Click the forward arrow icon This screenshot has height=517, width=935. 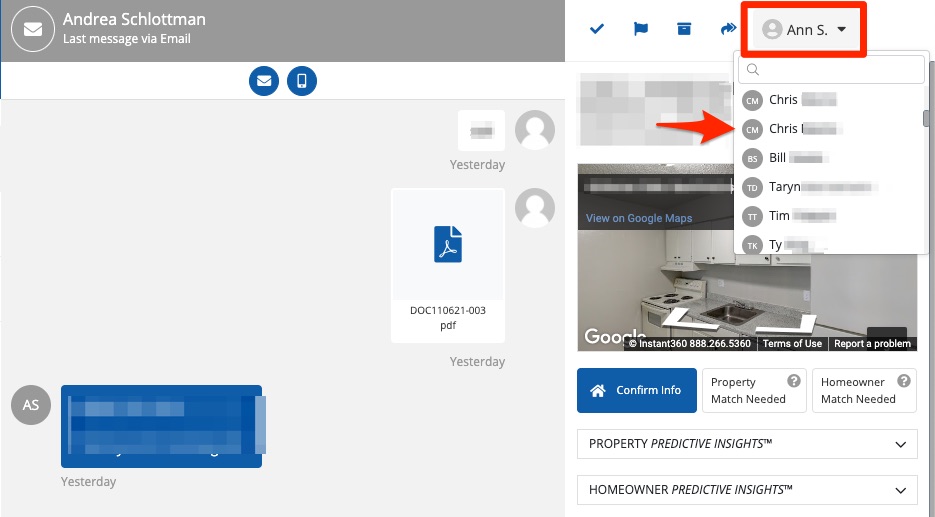pyautogui.click(x=727, y=29)
